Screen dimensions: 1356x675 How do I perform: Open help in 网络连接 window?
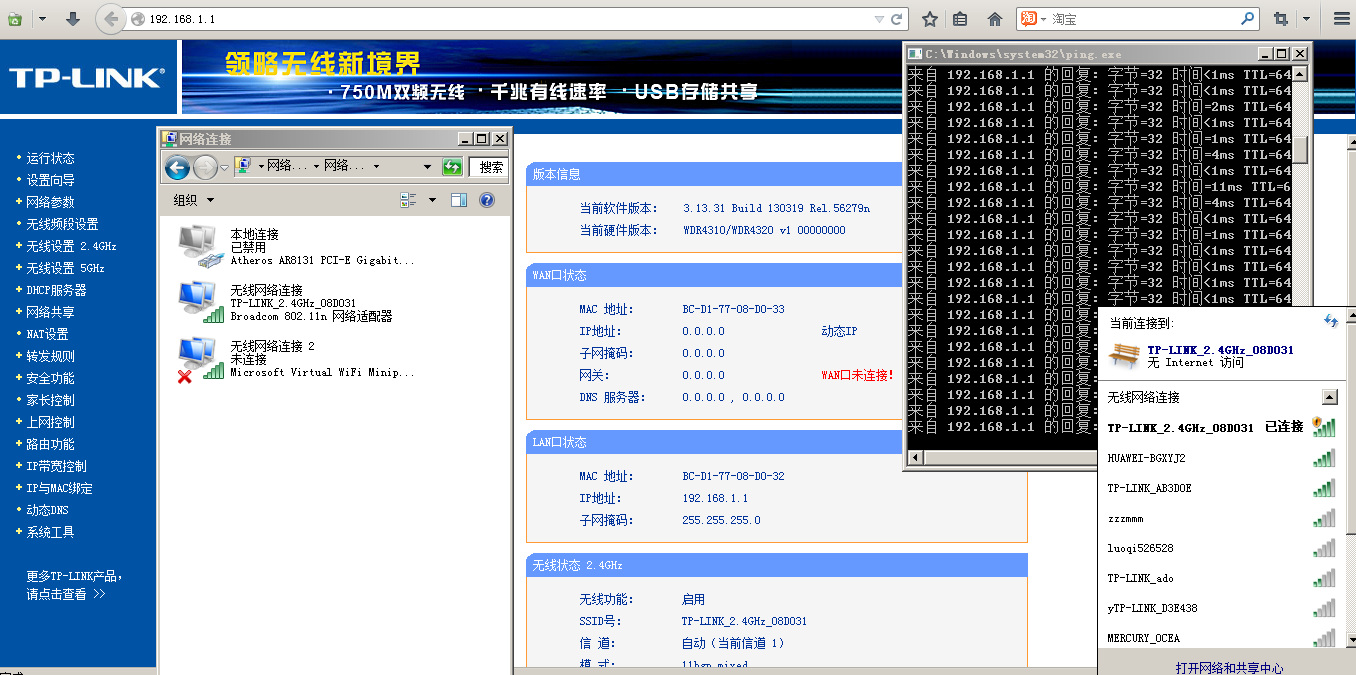(487, 200)
